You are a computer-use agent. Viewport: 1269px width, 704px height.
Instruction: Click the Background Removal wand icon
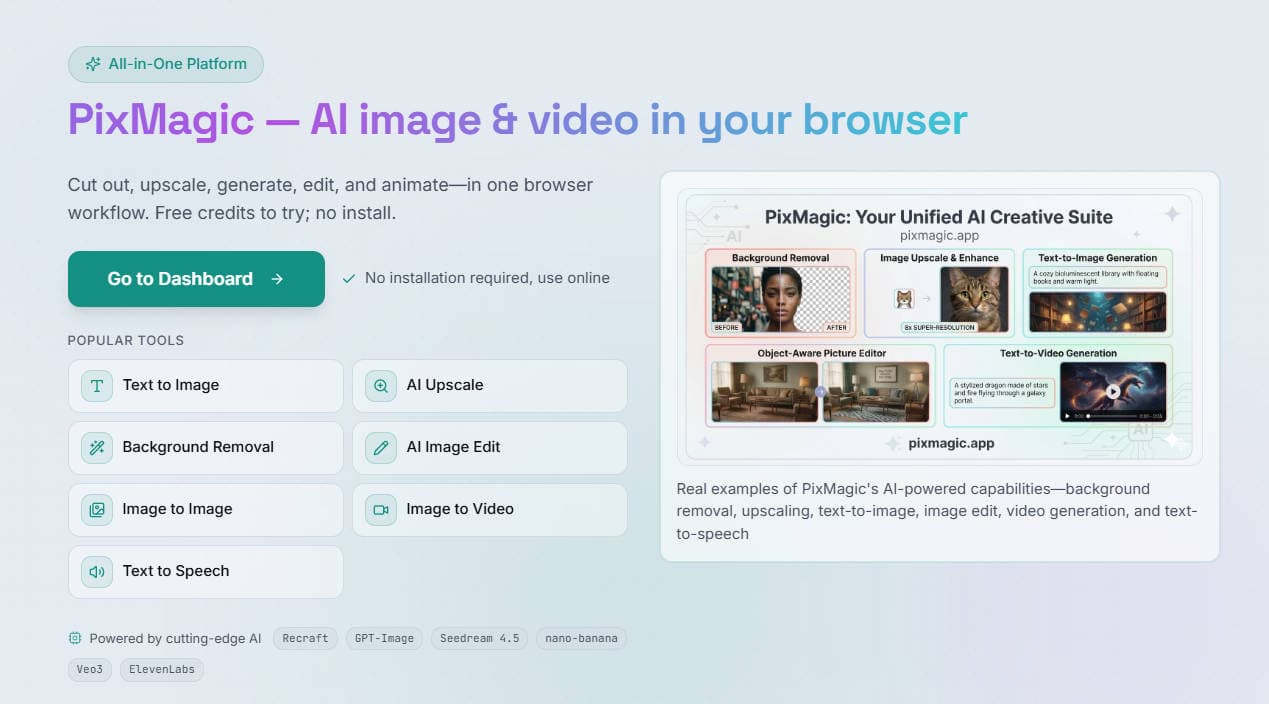coord(97,448)
